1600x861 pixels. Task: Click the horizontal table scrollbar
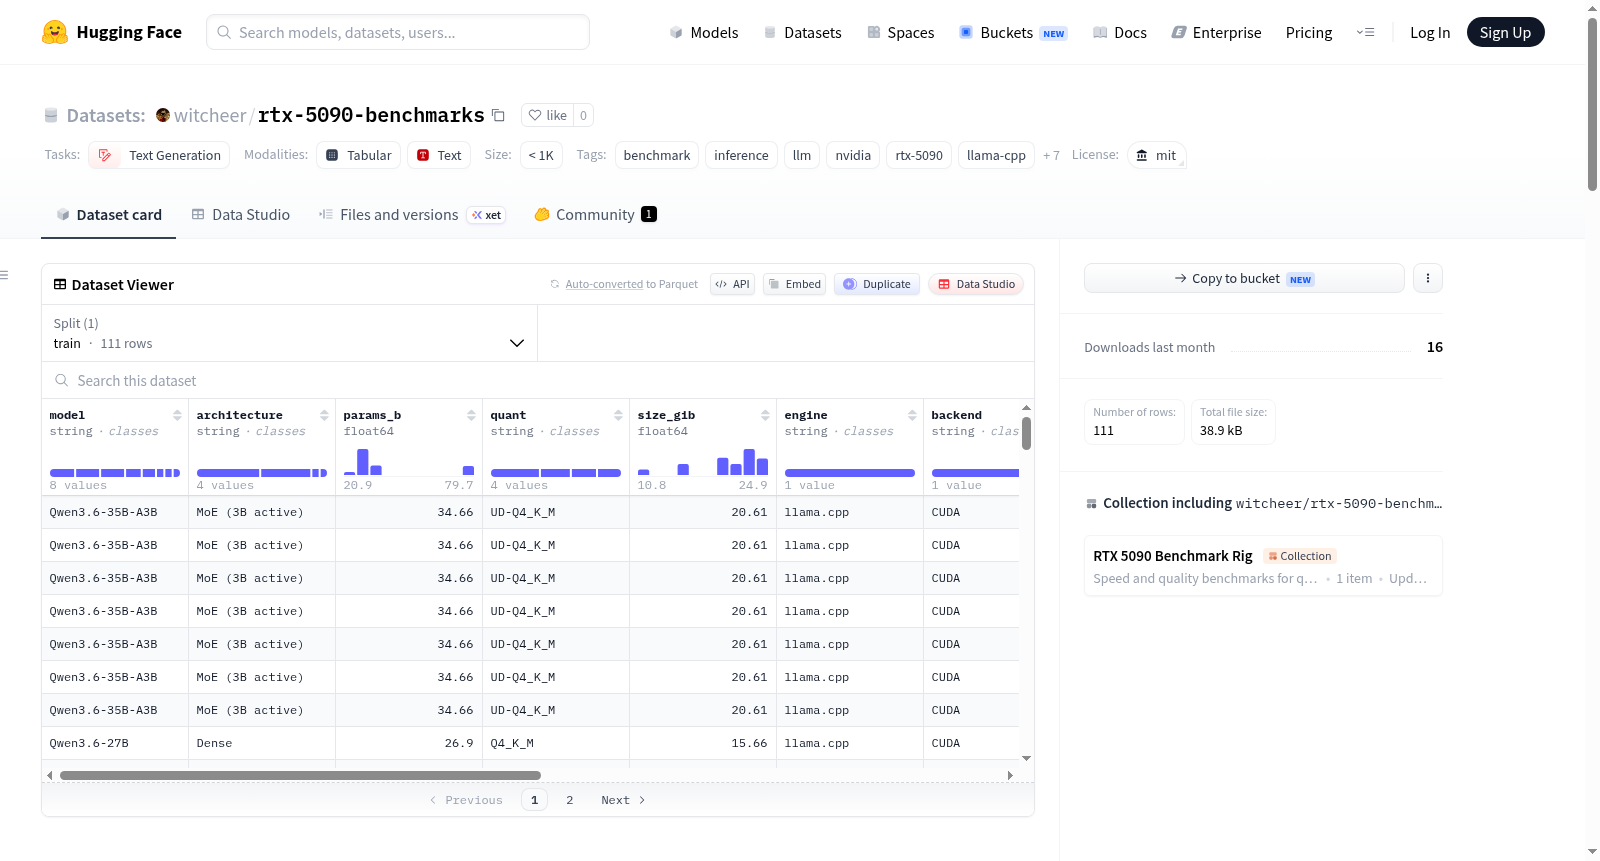[300, 775]
